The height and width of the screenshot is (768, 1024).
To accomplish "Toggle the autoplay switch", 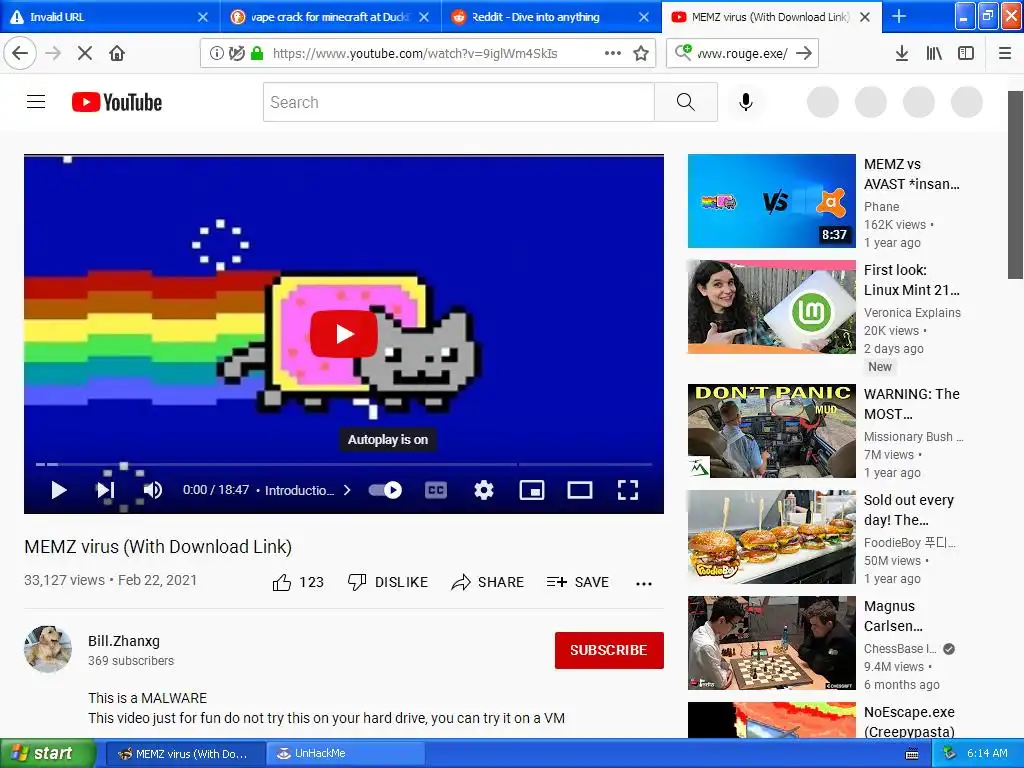I will [x=385, y=490].
